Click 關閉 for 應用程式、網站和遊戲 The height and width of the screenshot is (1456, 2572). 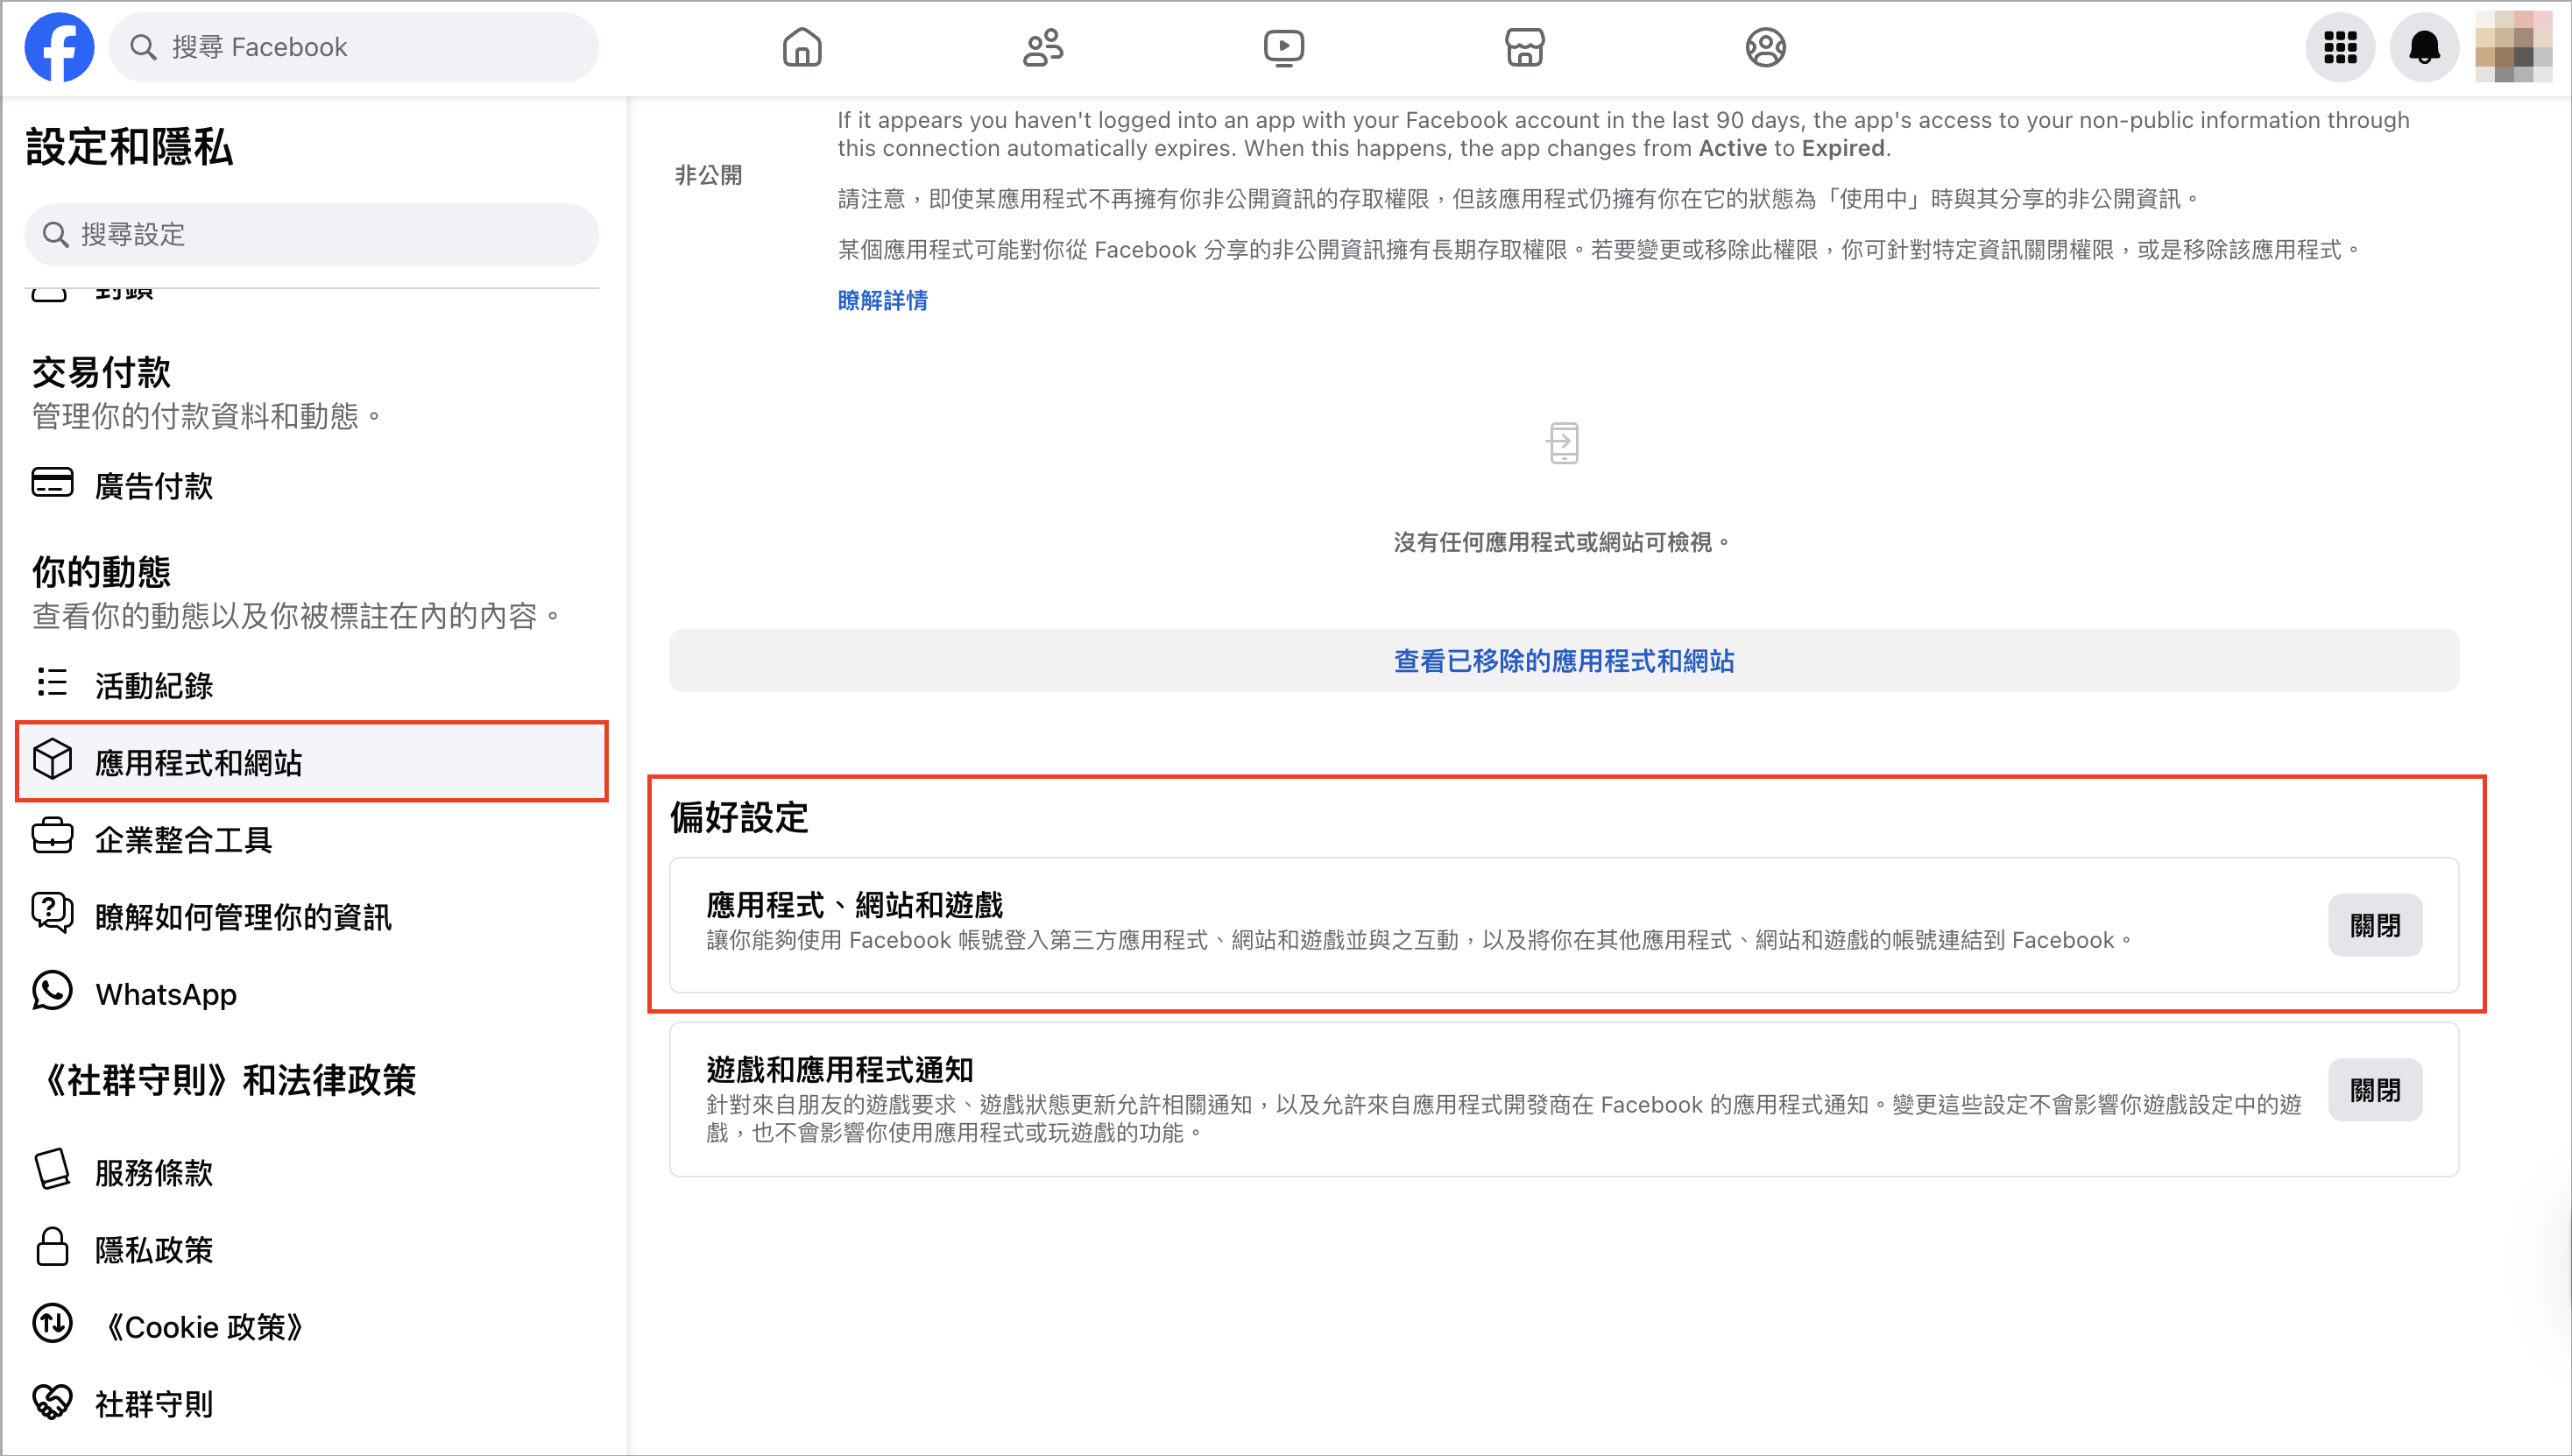click(2374, 925)
